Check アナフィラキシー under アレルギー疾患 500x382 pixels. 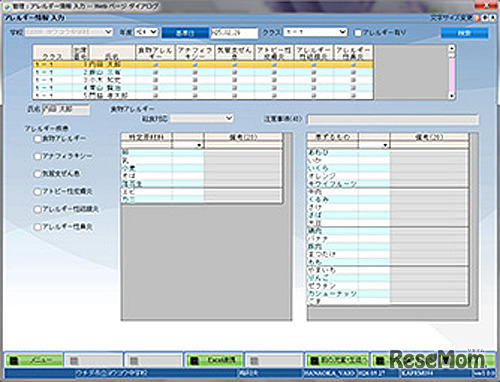(x=37, y=156)
